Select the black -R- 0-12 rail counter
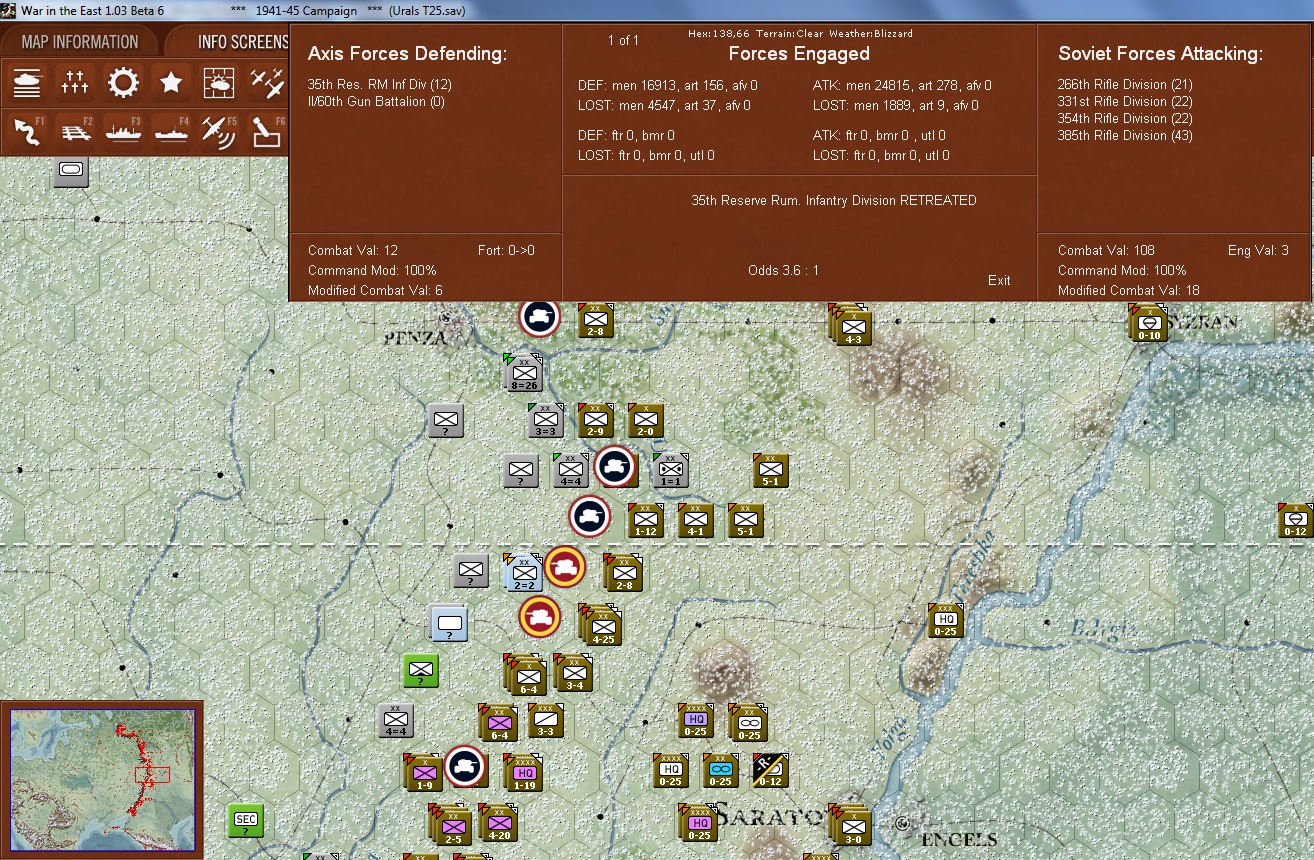 point(770,770)
